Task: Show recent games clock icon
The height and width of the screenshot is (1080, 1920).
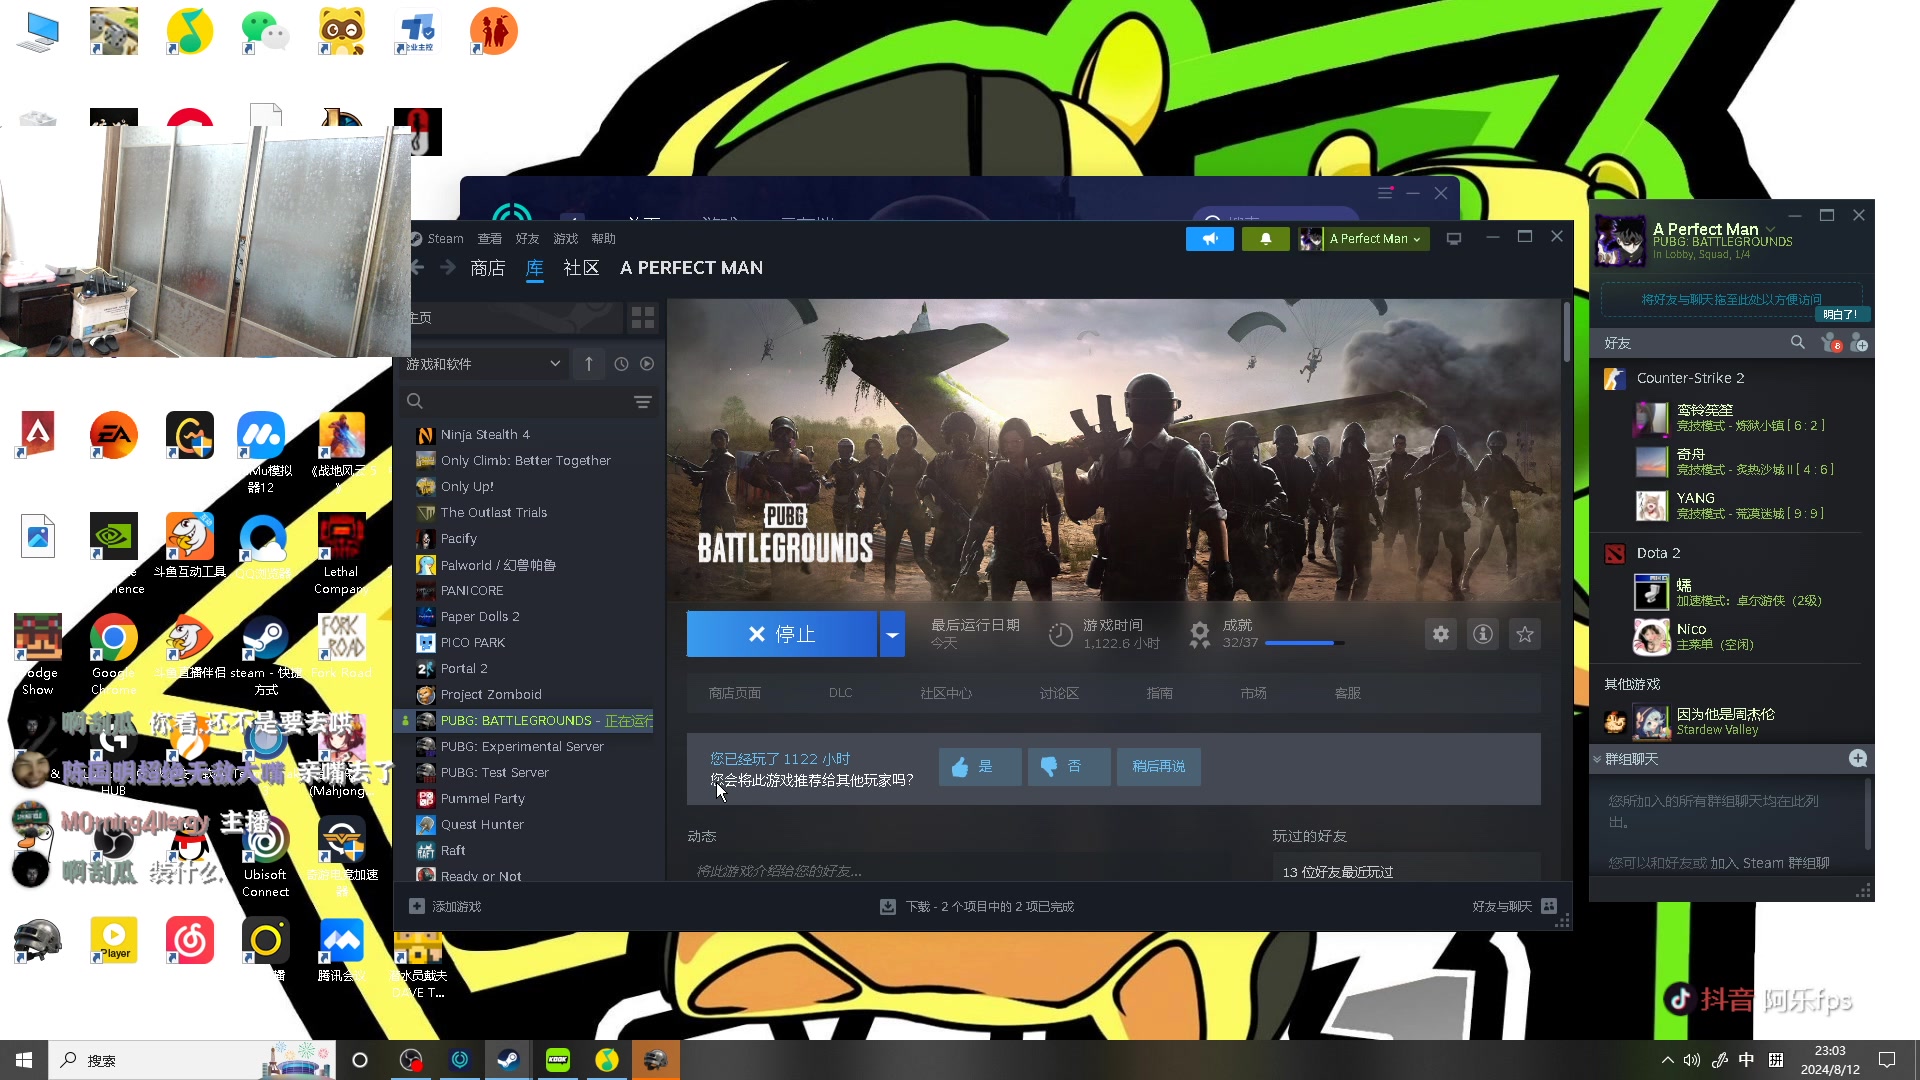Action: point(621,364)
